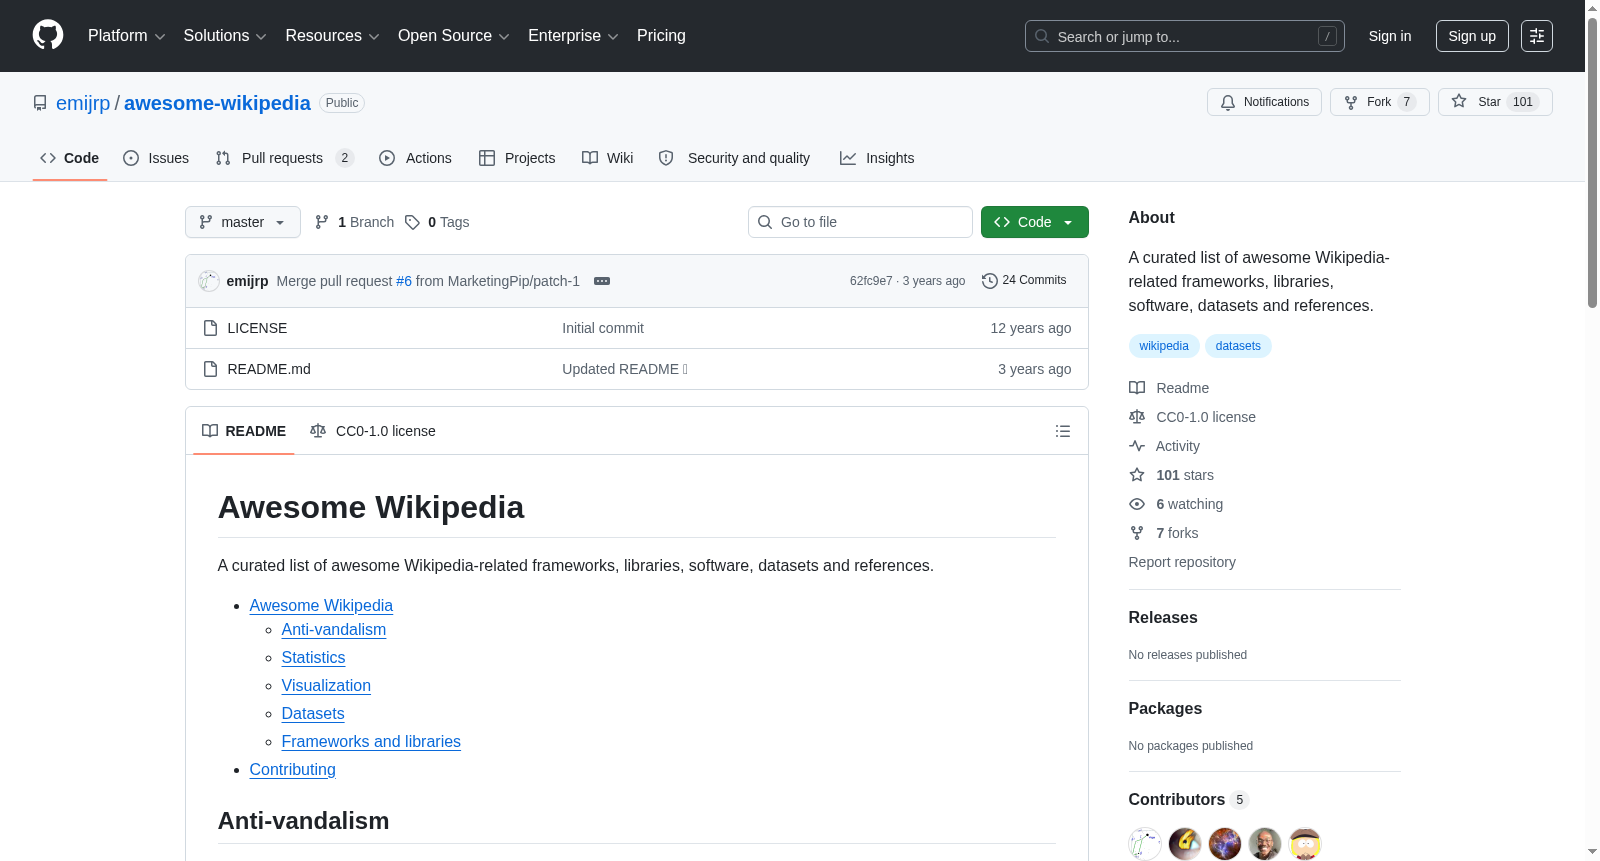Open the Contributors heading link
The width and height of the screenshot is (1600, 861).
click(1189, 800)
